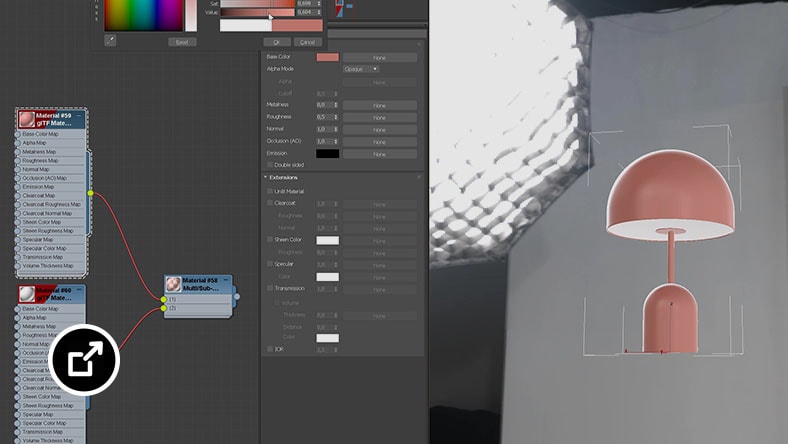Click the Value slider in color selector
This screenshot has width=788, height=444.
pos(258,14)
